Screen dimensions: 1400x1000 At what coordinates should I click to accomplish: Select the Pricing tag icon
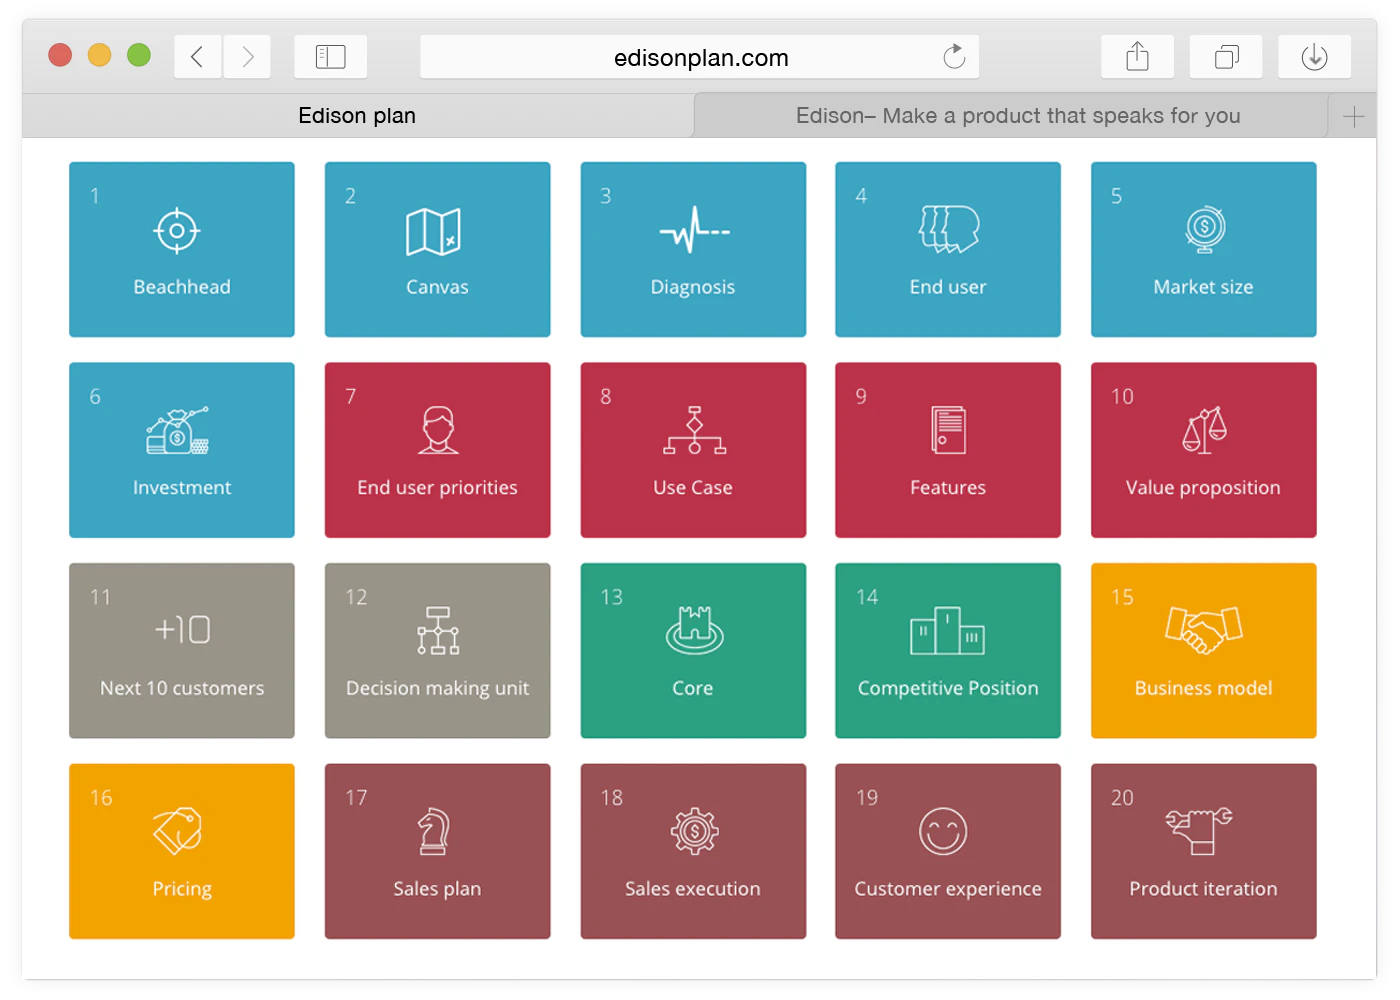pos(178,831)
